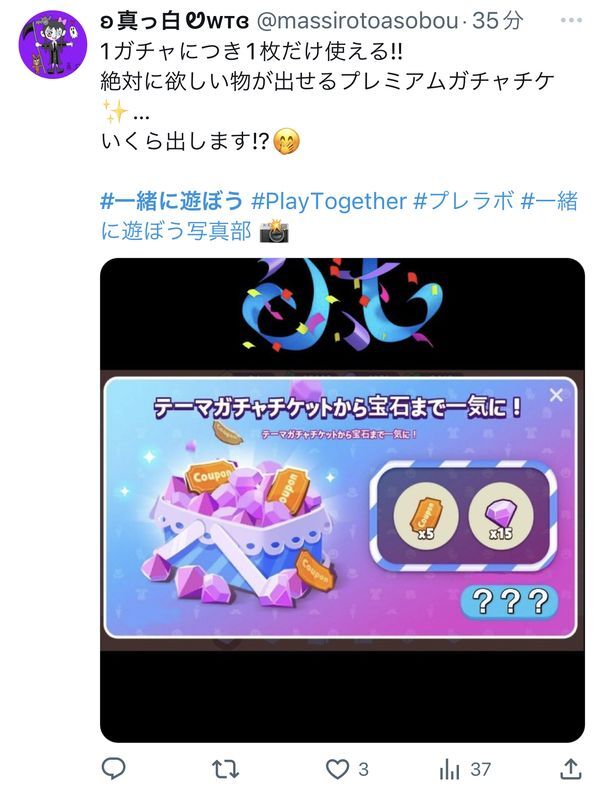Click the ??? price button
Screen dimensions: 604x800
point(509,602)
